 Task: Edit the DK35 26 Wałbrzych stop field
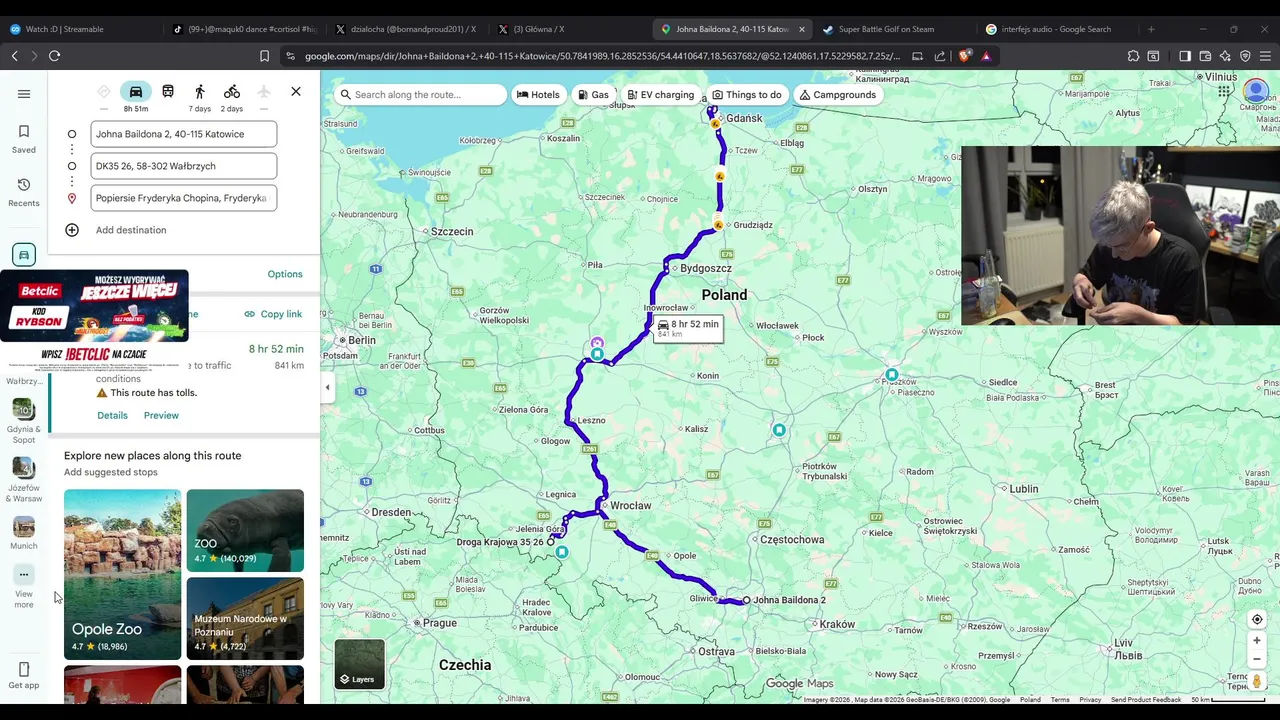[x=184, y=166]
